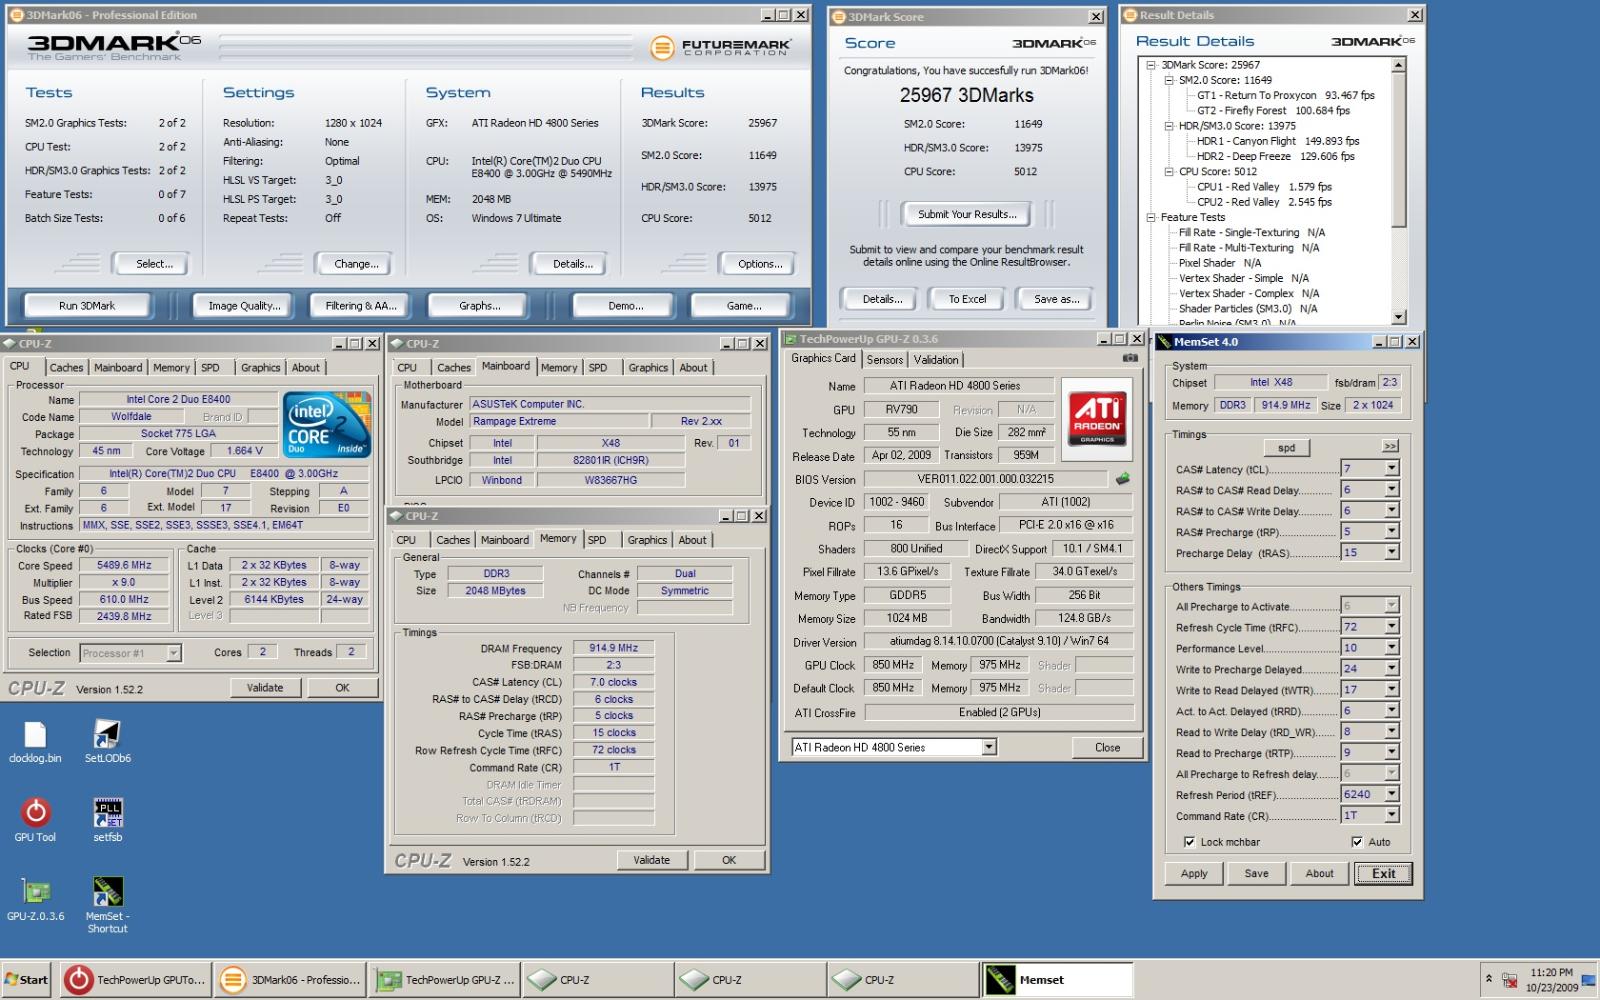Switch to TechPowerUp GPU-Z taskbar item

click(x=445, y=980)
